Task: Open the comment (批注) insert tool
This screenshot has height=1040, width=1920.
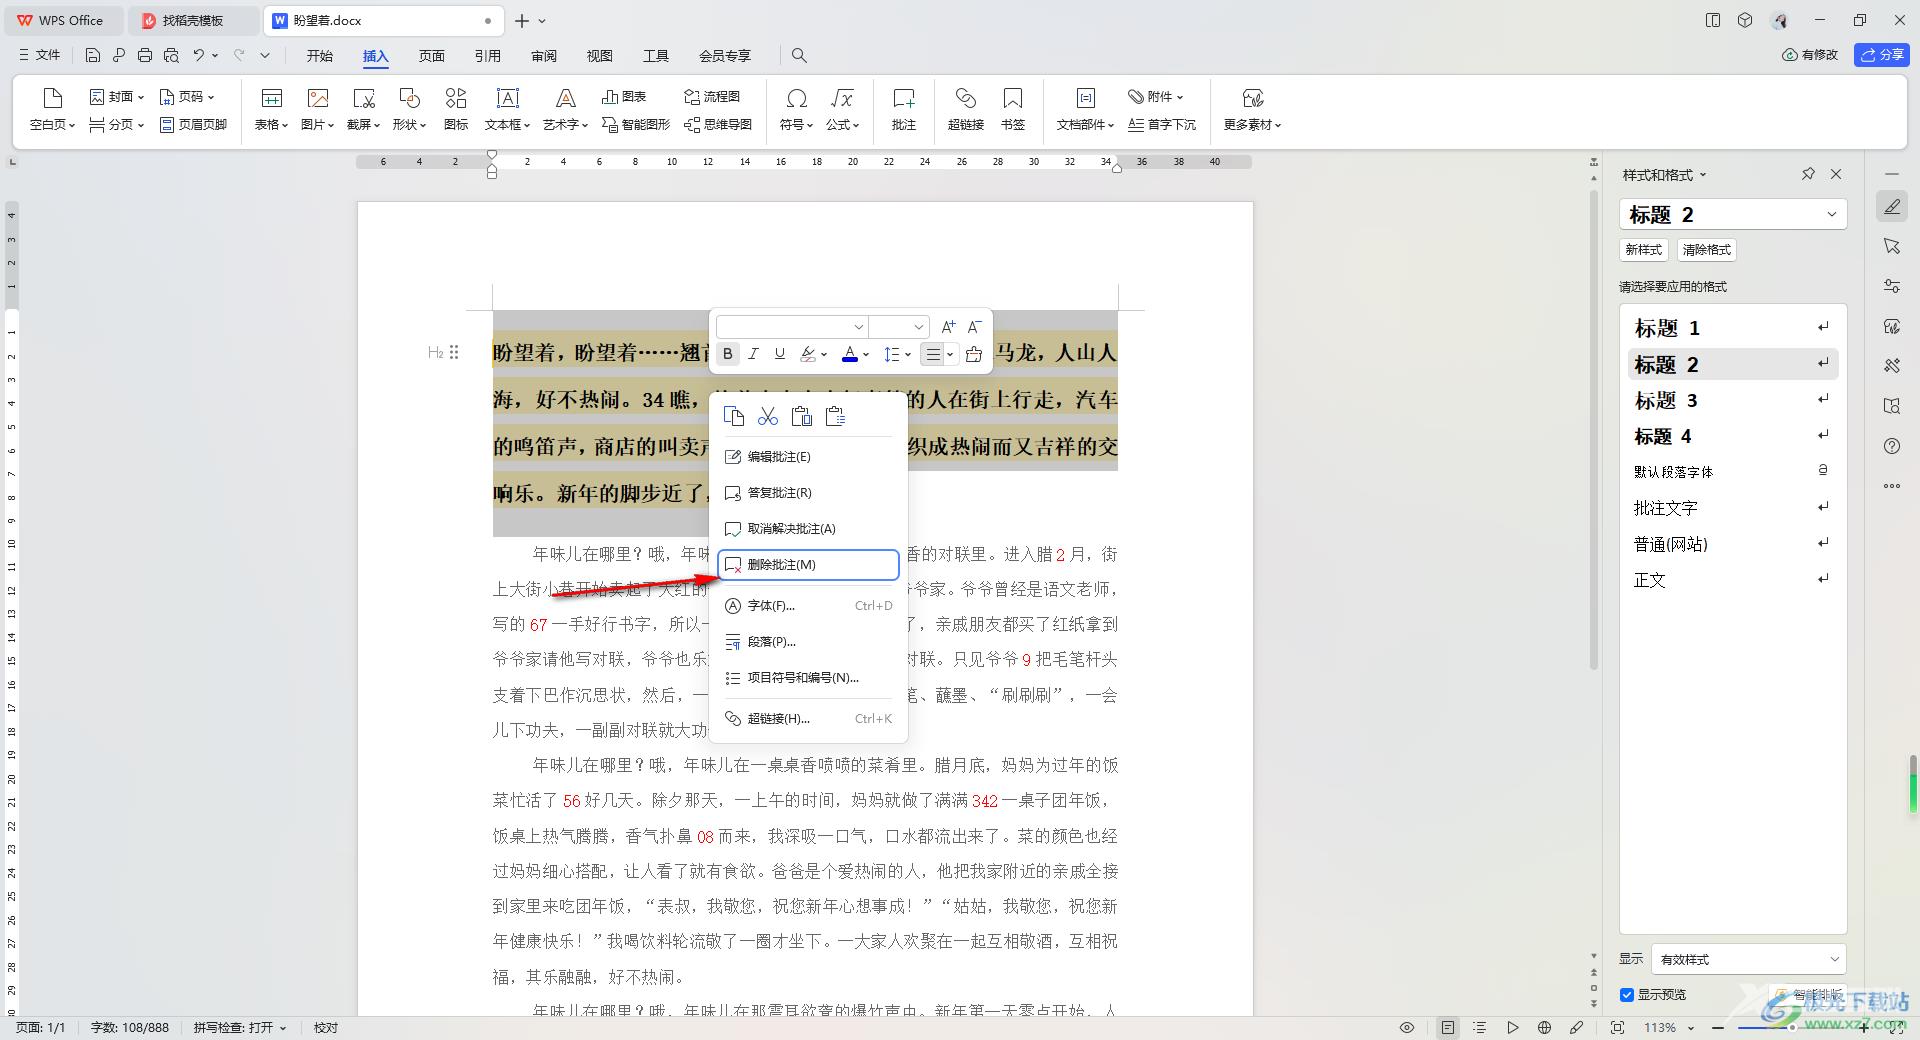Action: [904, 110]
